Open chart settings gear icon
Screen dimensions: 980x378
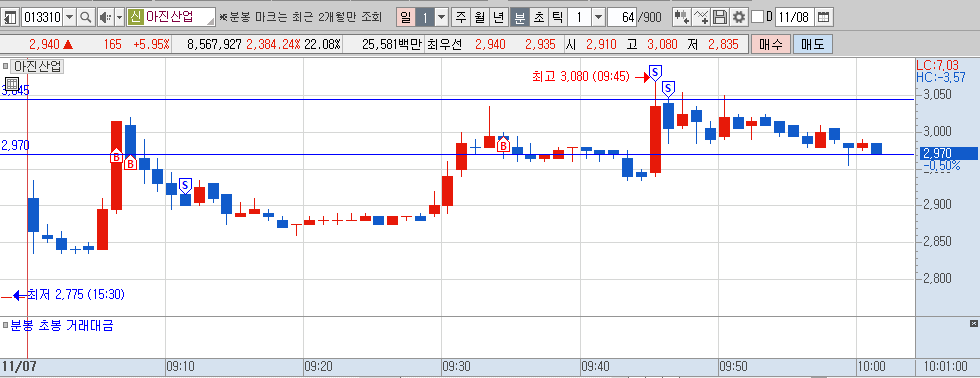739,17
